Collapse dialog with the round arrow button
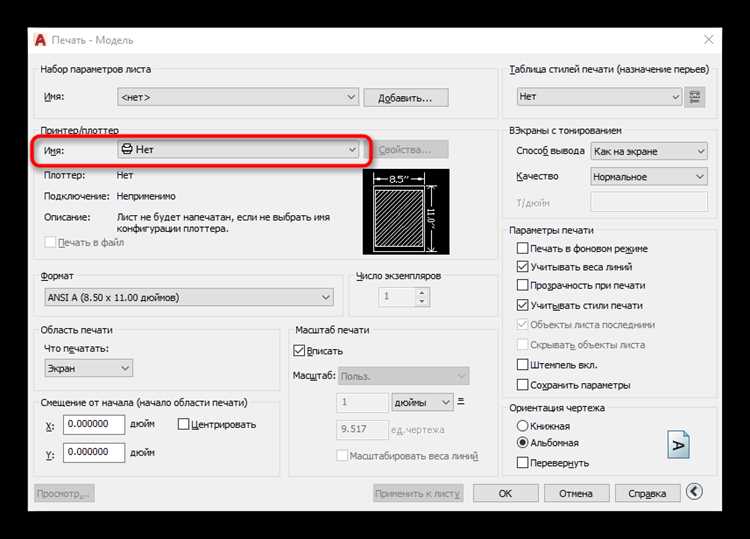750x539 pixels. 694,492
